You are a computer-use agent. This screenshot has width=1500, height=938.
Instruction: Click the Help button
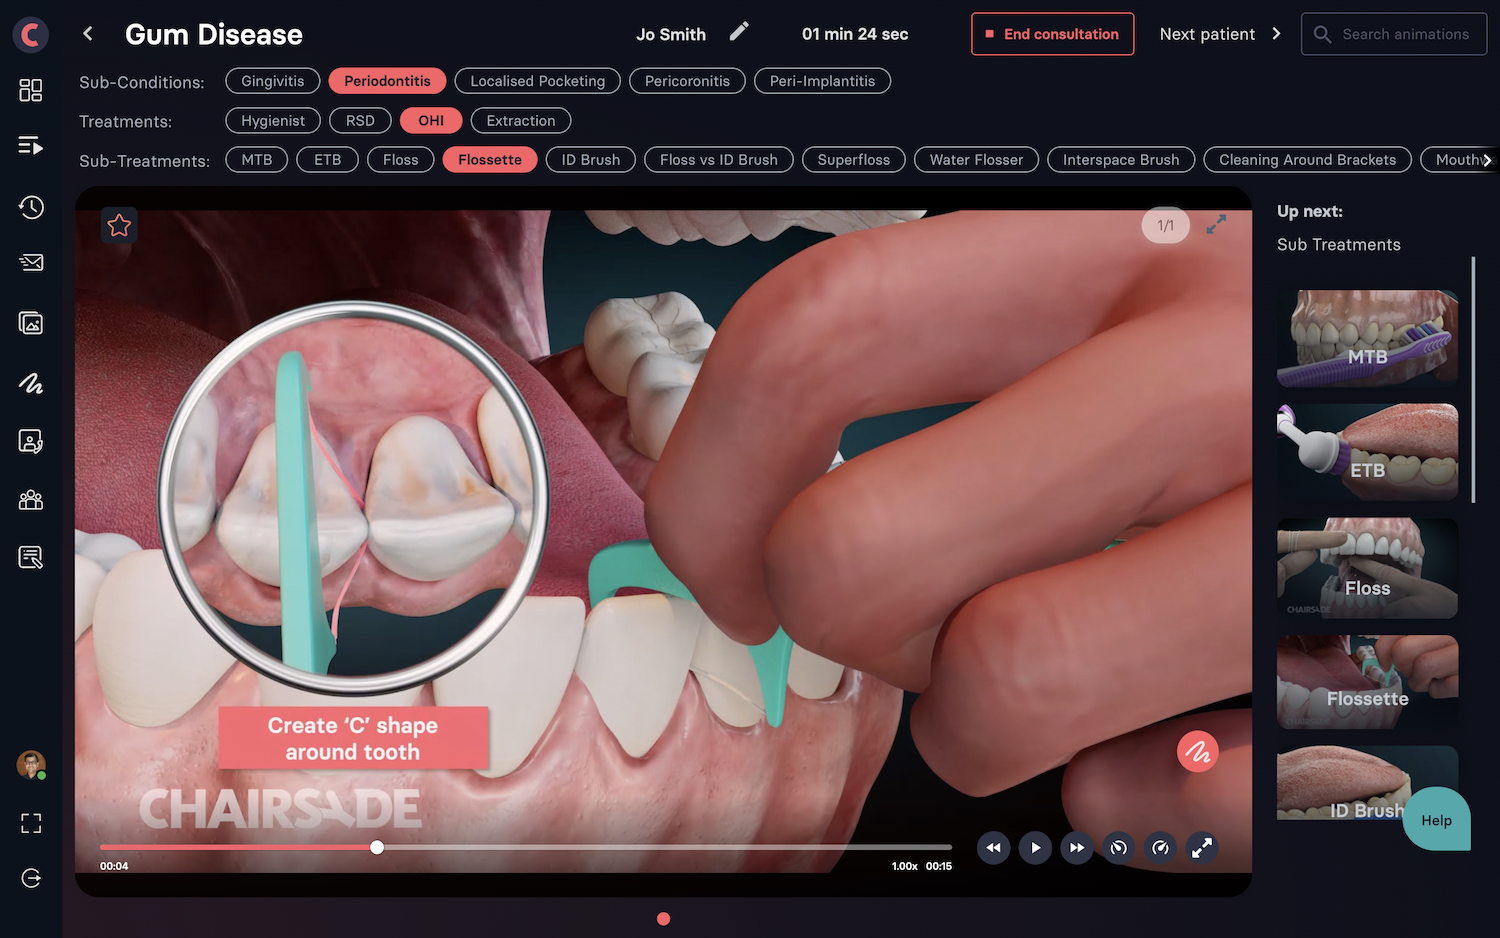click(1436, 819)
